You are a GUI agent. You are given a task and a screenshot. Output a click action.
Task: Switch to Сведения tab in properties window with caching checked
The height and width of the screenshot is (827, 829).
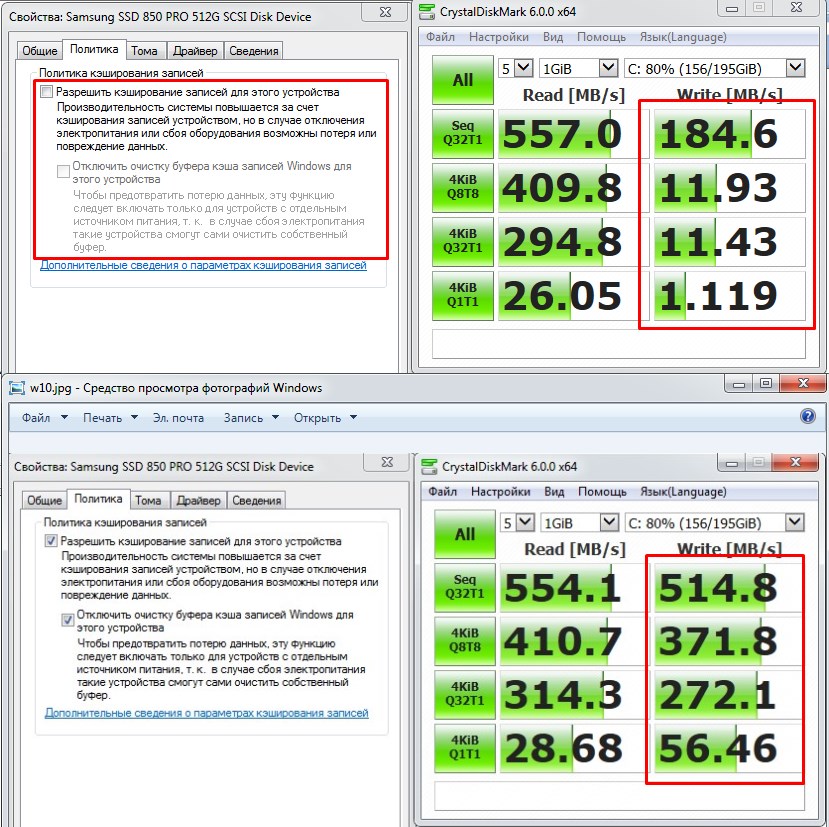(x=256, y=500)
